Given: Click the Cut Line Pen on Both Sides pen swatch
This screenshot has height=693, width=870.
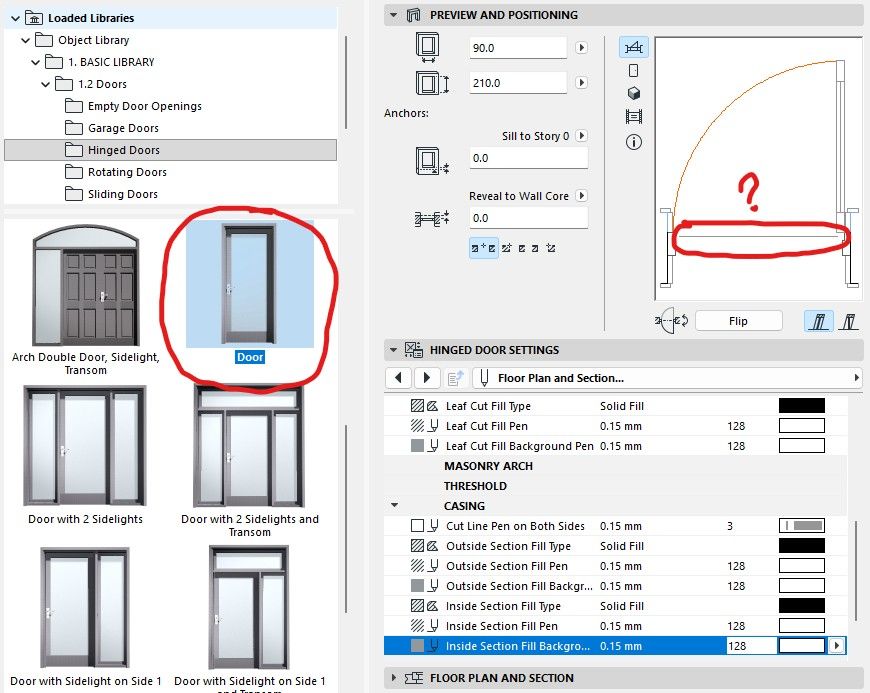Looking at the screenshot, I should [802, 525].
